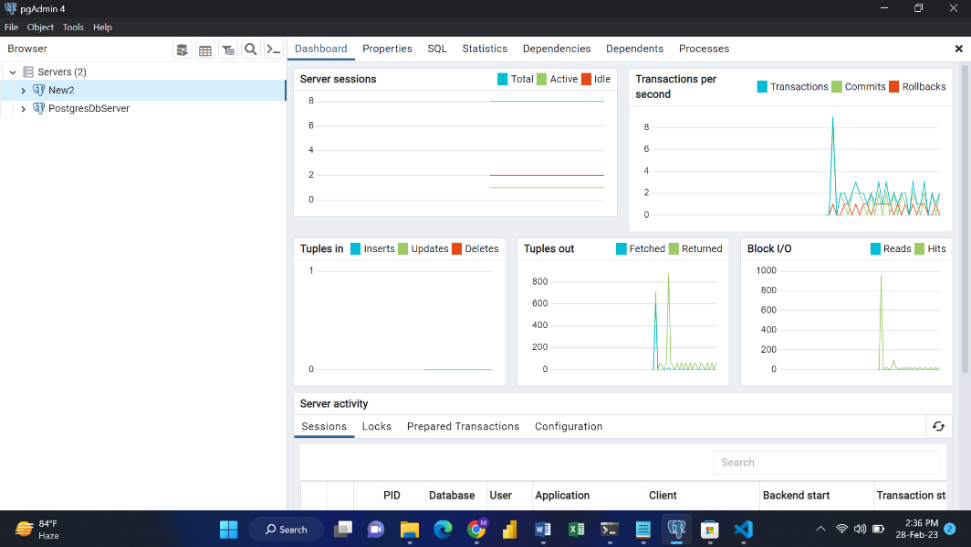Open the Notepad taskbar icon

click(643, 529)
